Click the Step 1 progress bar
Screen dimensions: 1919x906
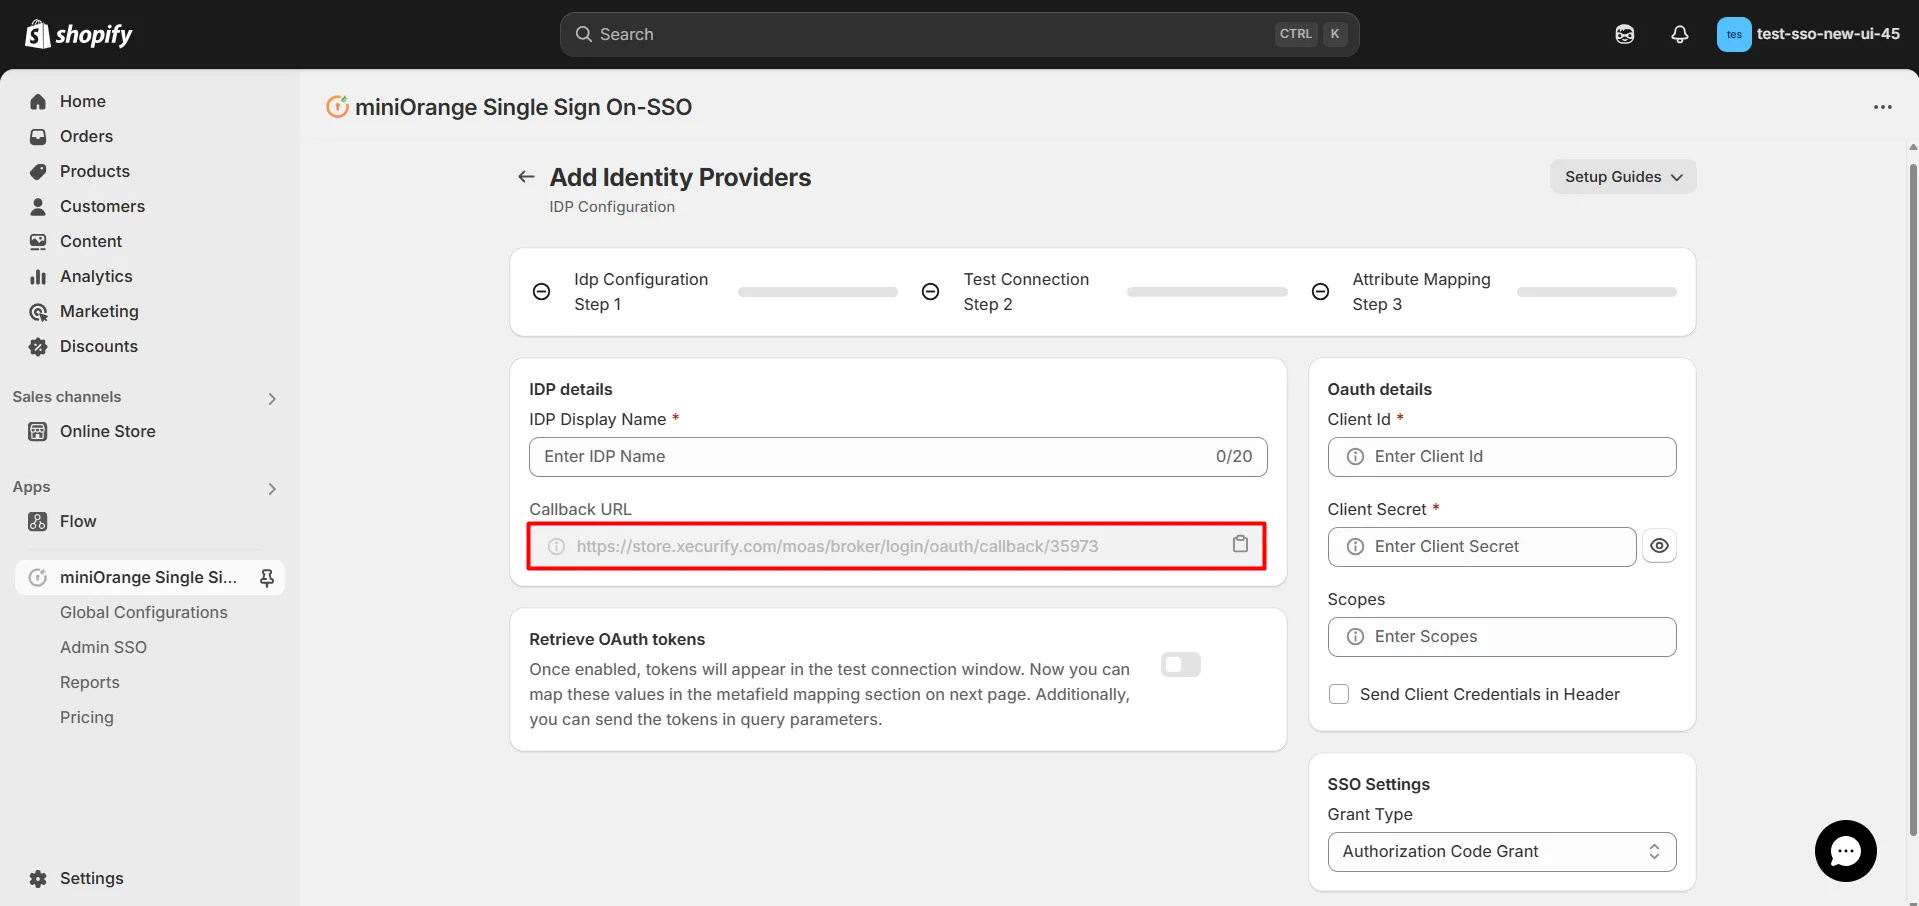click(x=818, y=292)
